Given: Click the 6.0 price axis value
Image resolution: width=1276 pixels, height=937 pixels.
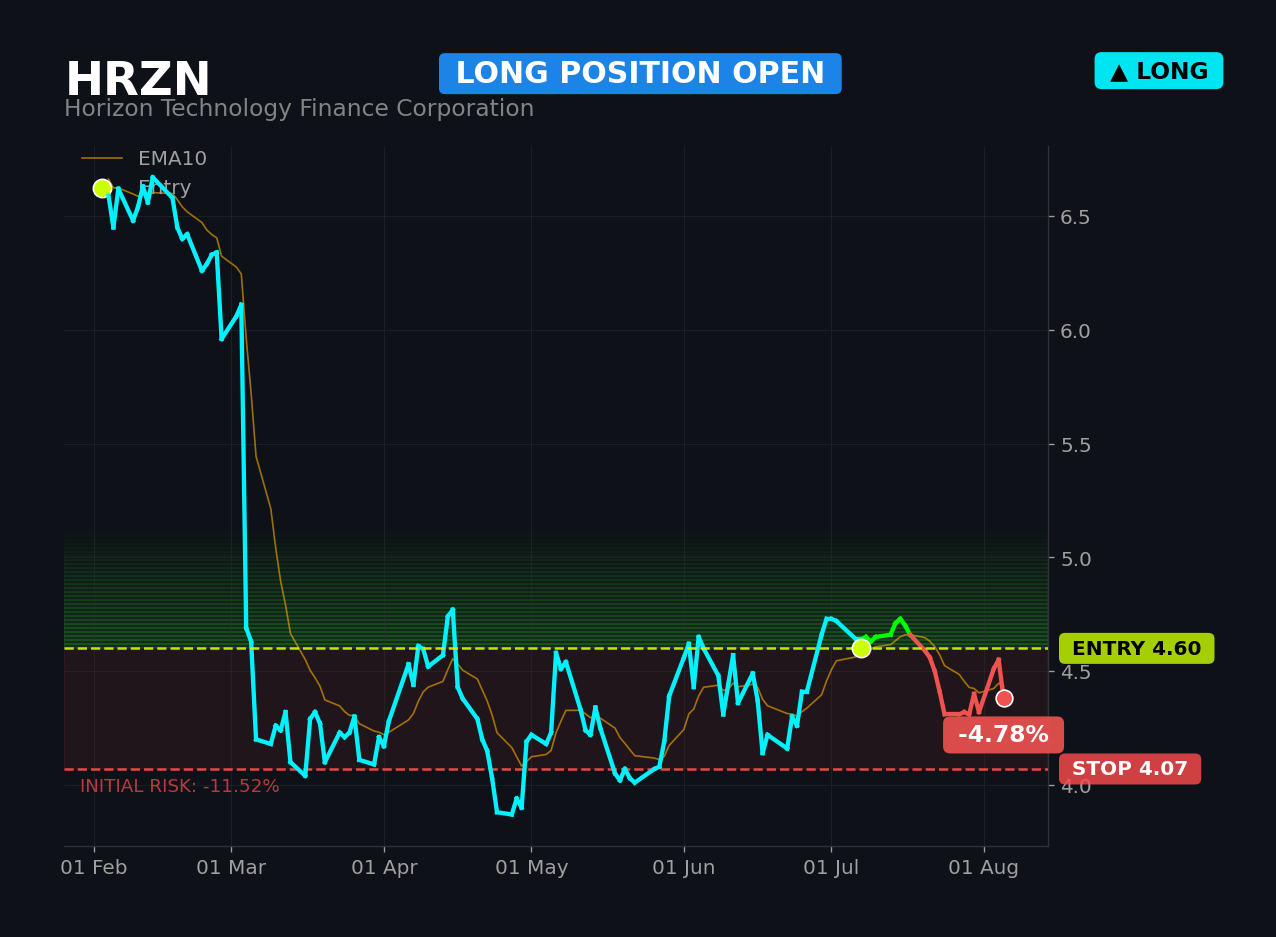Looking at the screenshot, I should pyautogui.click(x=1075, y=331).
